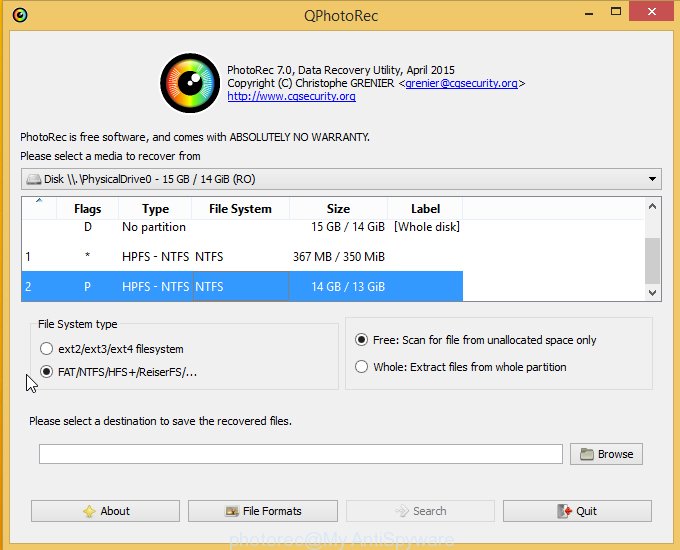Sort partitions by the Flags column
The image size is (680, 550).
87,209
